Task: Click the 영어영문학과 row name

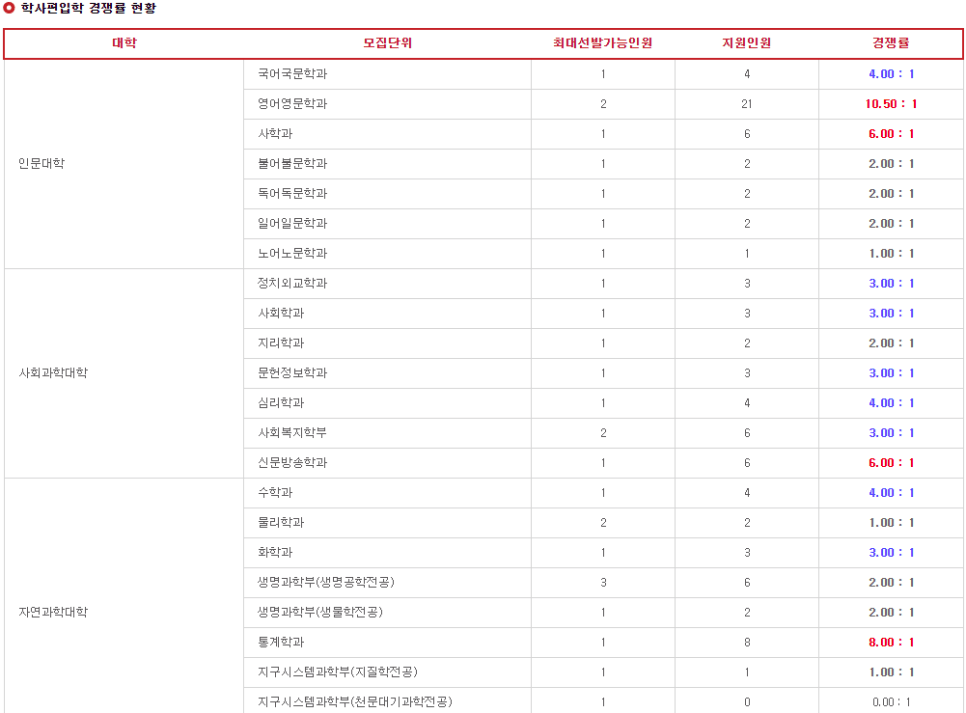Action: tap(292, 104)
